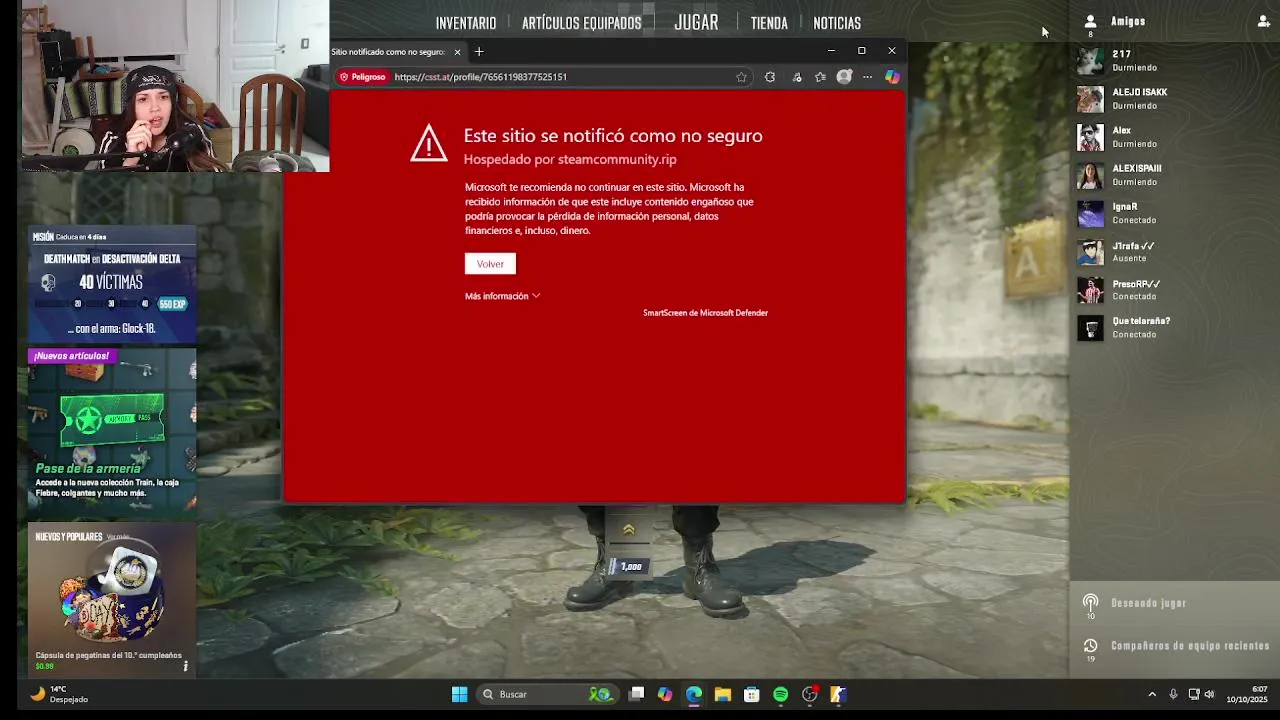Open the Copilot icon in Edge toolbar
Viewport: 1280px width, 720px height.
click(x=892, y=77)
